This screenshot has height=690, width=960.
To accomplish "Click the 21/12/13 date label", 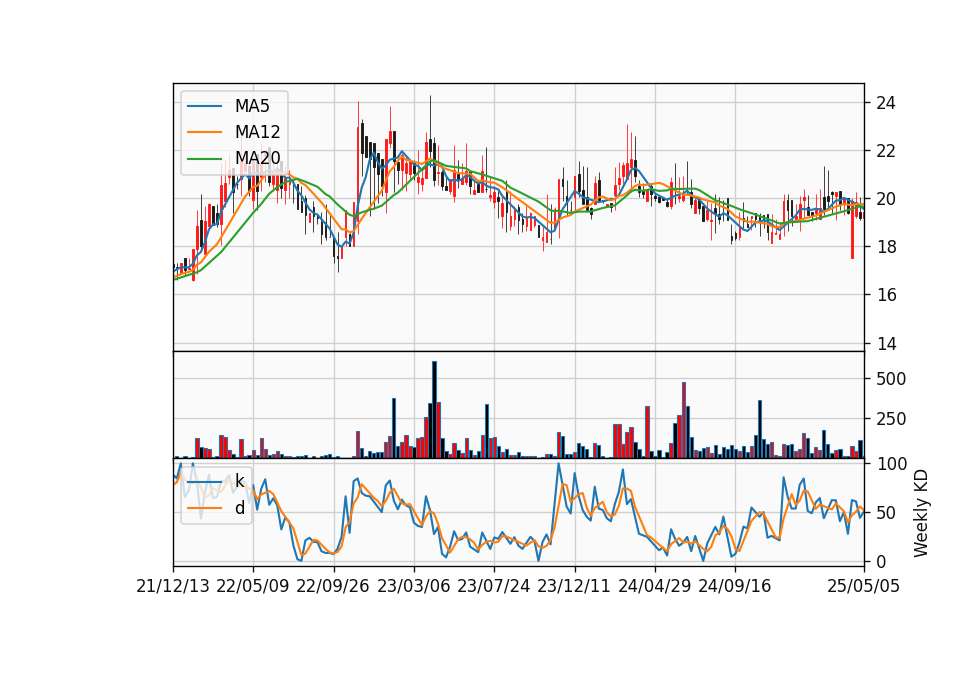I will coord(173,586).
